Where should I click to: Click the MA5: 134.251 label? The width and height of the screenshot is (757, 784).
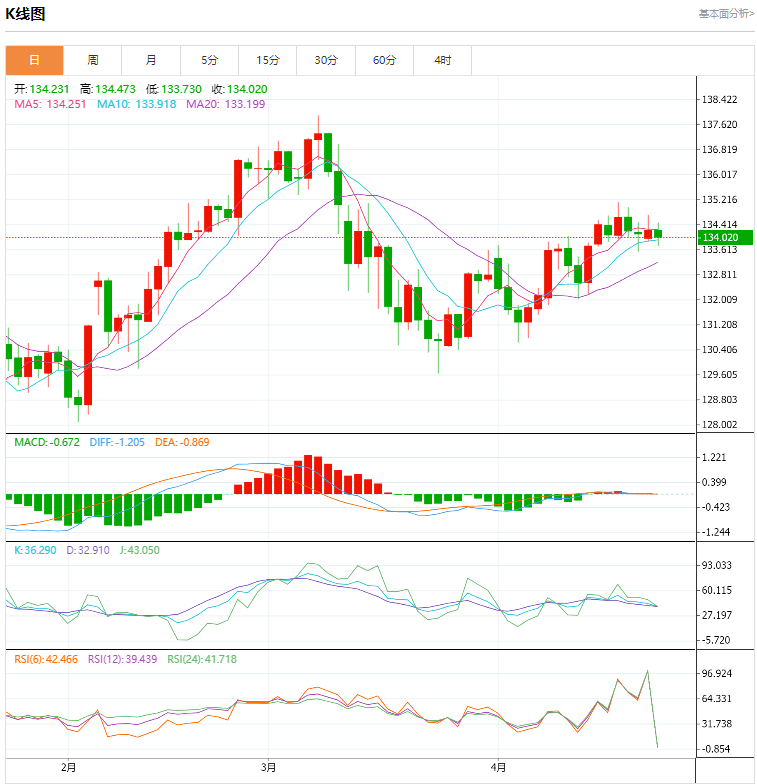(50, 104)
